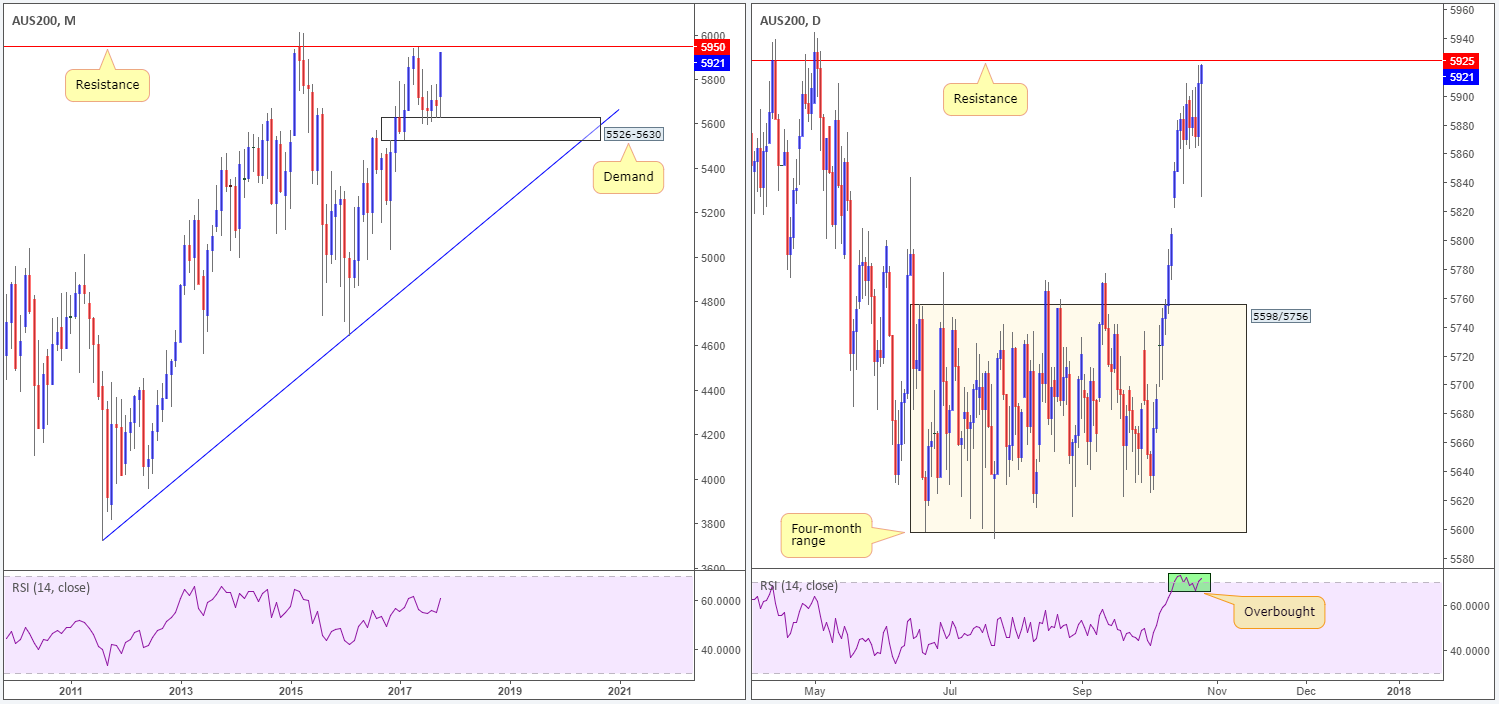This screenshot has height=704, width=1499.
Task: Select the Demand callout label
Action: point(628,177)
